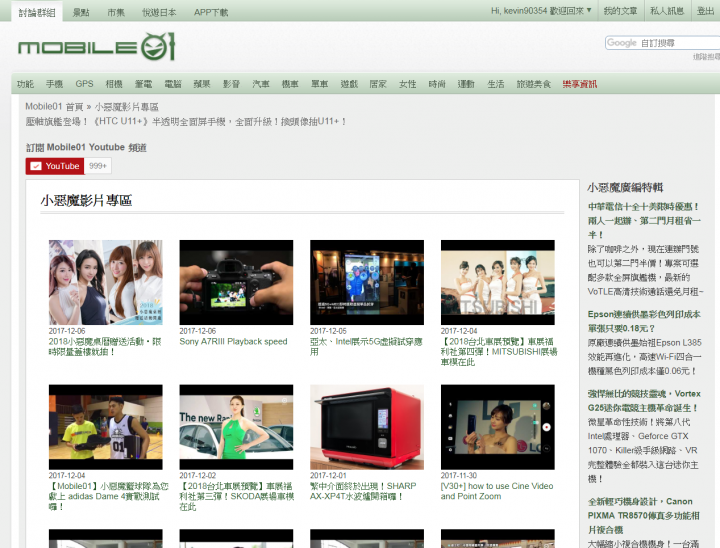
Task: Open the Intel 5G virtual fitting thumbnail
Action: point(367,282)
